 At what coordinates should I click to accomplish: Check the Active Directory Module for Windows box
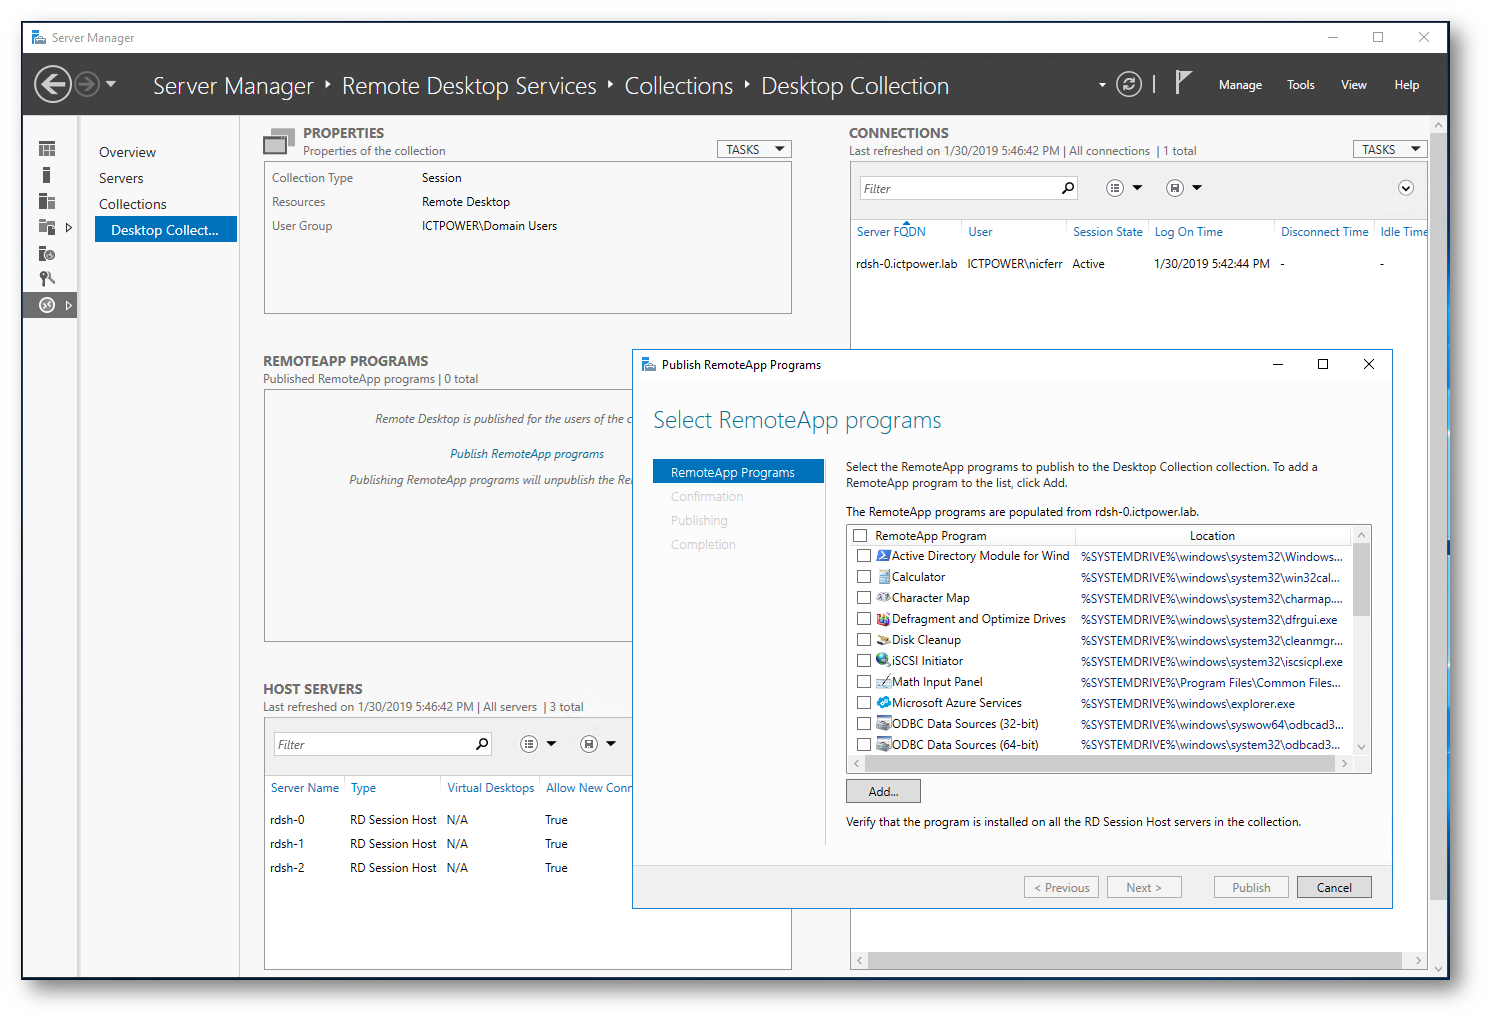(864, 556)
